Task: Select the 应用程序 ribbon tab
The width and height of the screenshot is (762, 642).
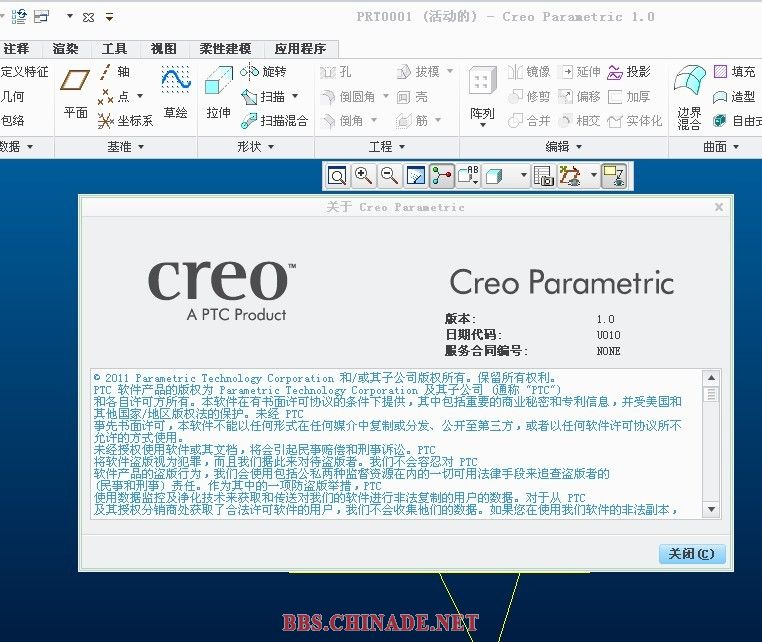Action: pyautogui.click(x=300, y=49)
